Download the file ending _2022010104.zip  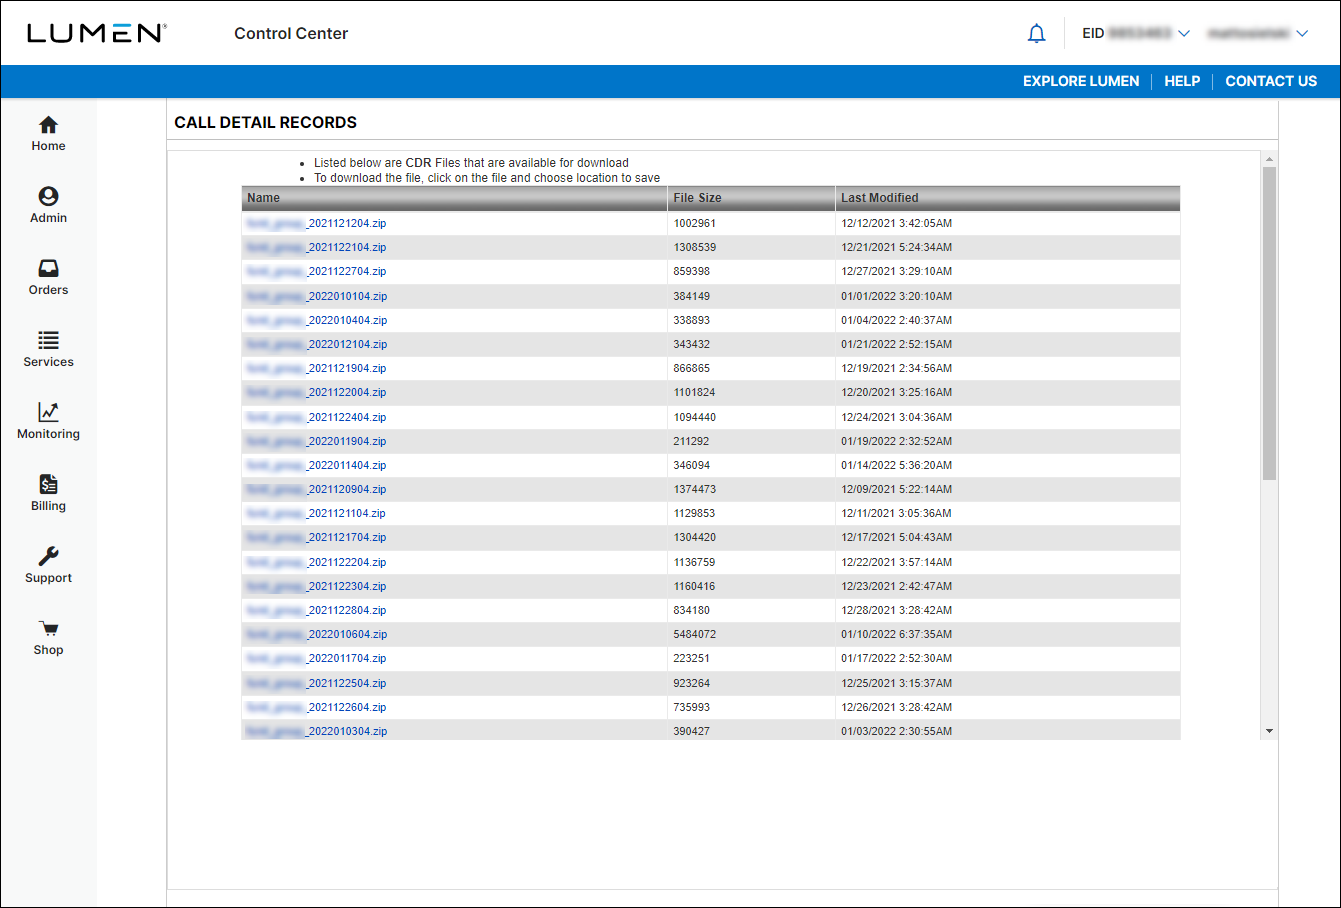tap(316, 296)
